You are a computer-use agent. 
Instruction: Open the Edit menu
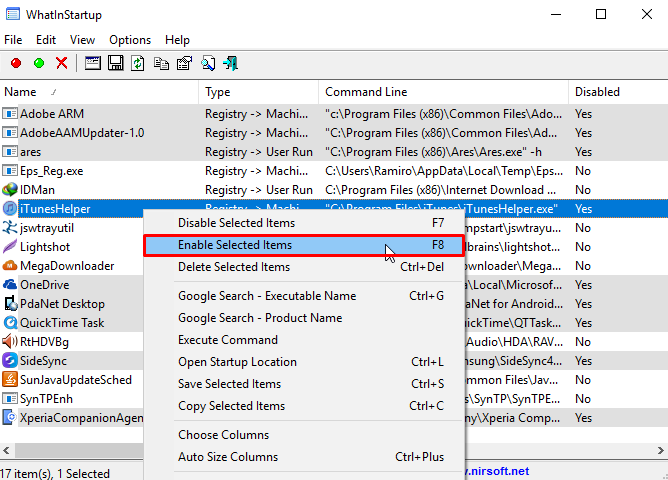[x=46, y=40]
